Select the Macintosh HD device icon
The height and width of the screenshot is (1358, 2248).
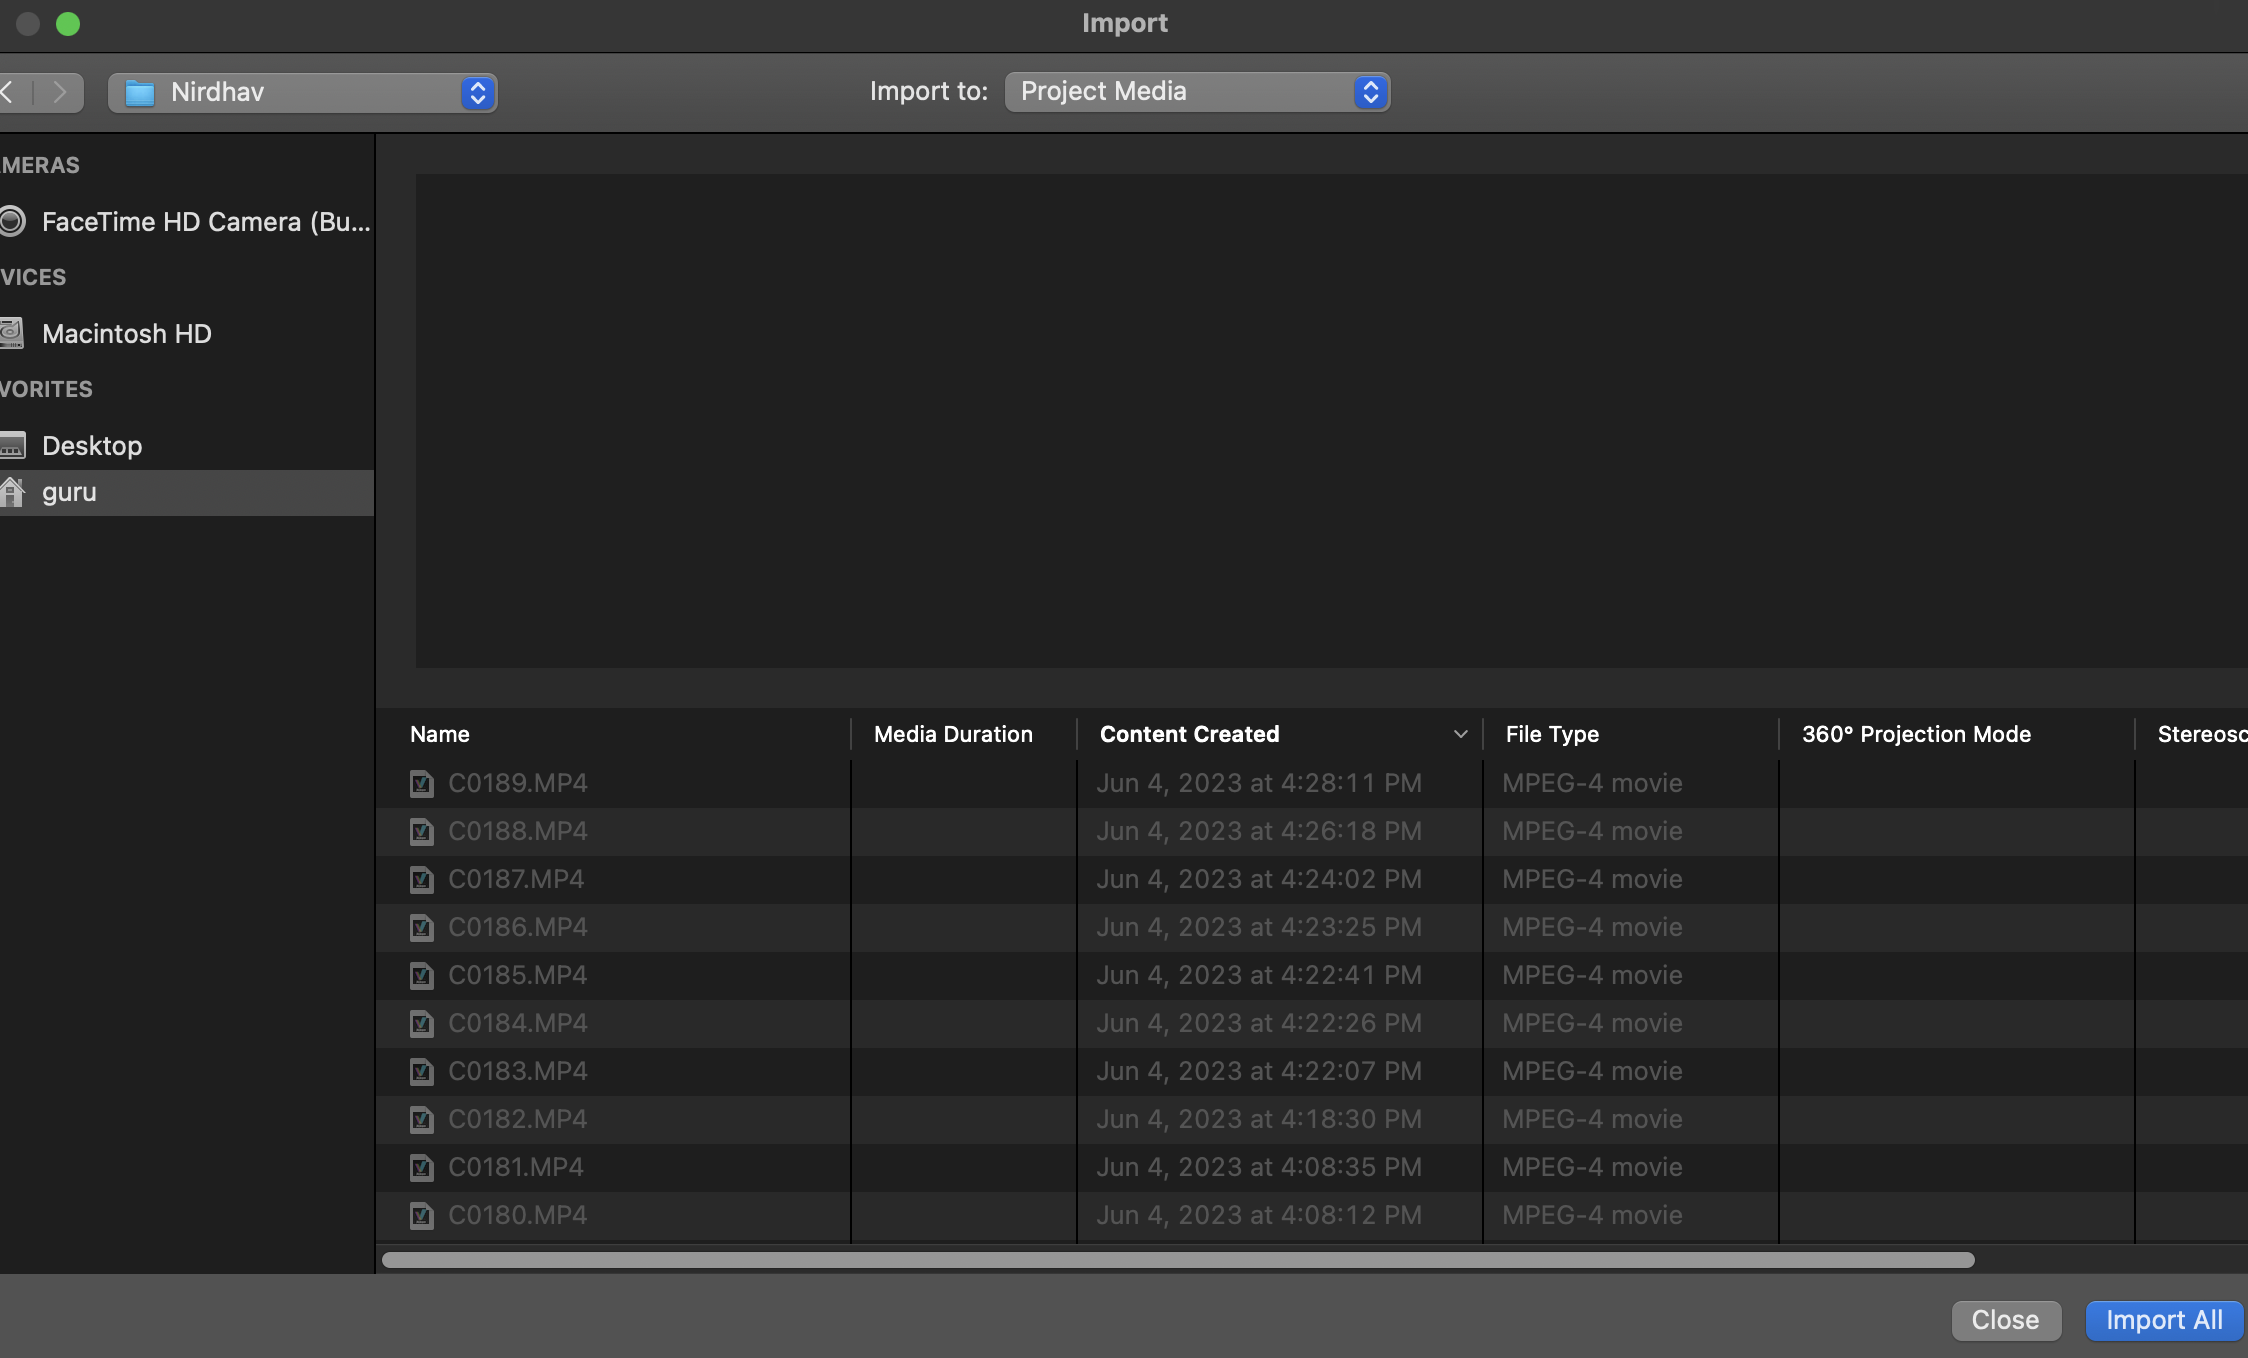click(x=14, y=332)
